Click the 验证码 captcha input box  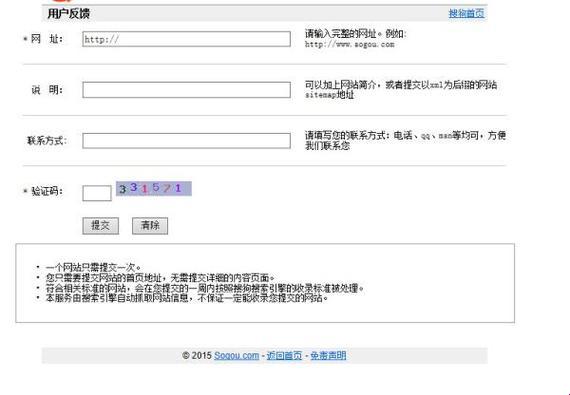coord(97,193)
